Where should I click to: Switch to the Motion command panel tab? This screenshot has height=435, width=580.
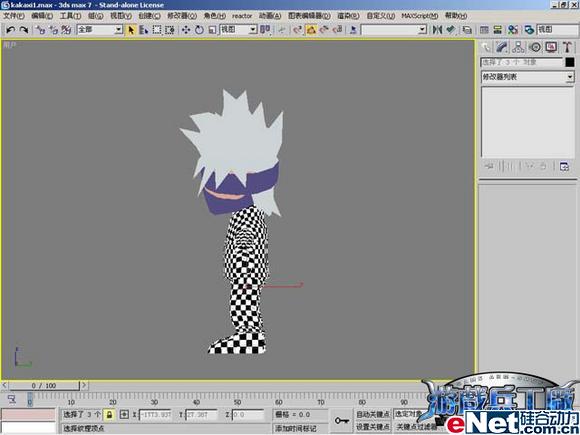(x=535, y=47)
